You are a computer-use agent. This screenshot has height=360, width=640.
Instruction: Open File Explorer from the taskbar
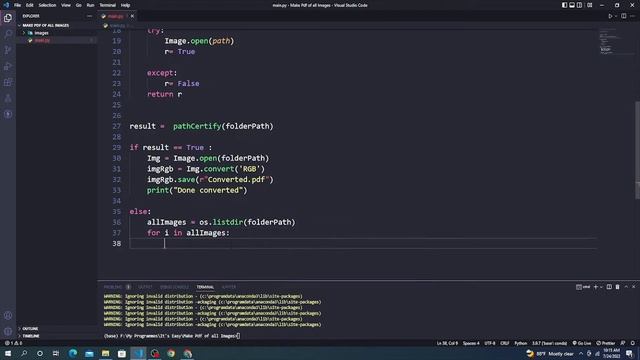point(105,353)
